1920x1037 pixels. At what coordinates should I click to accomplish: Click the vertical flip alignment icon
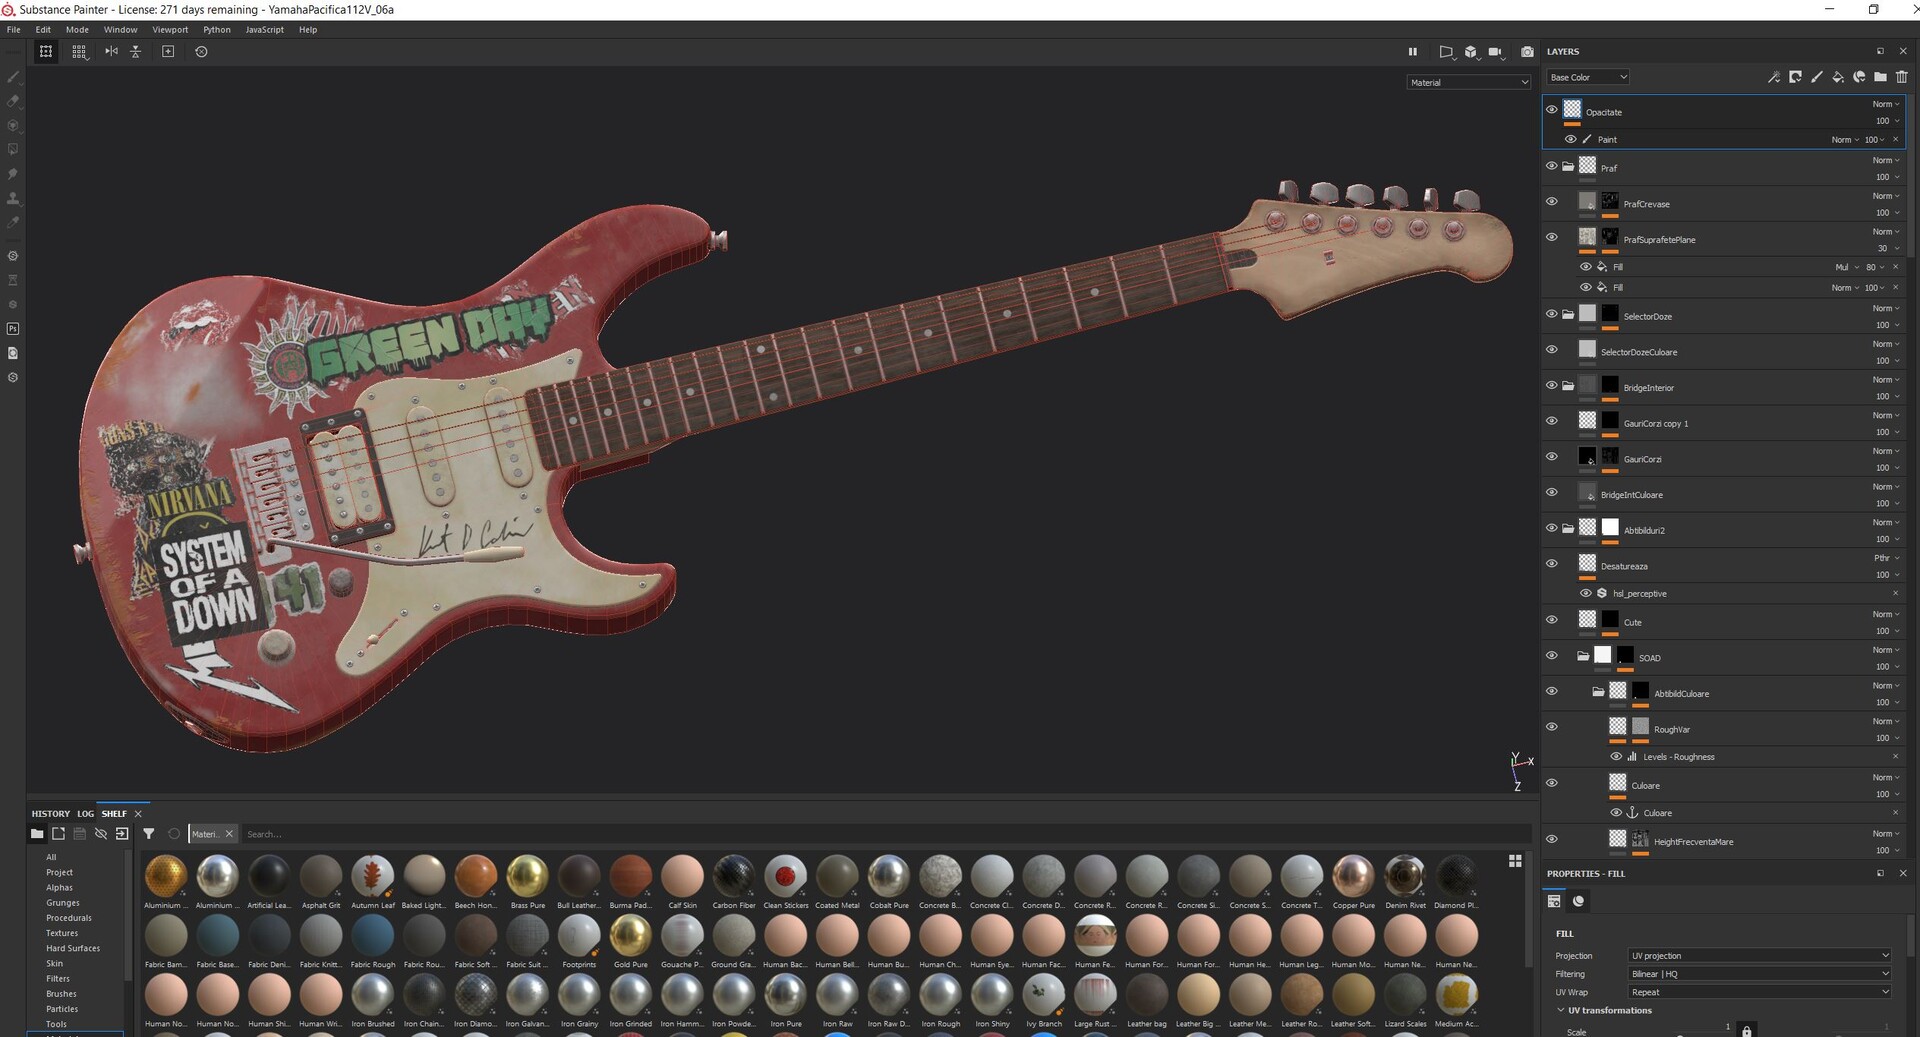click(x=135, y=51)
